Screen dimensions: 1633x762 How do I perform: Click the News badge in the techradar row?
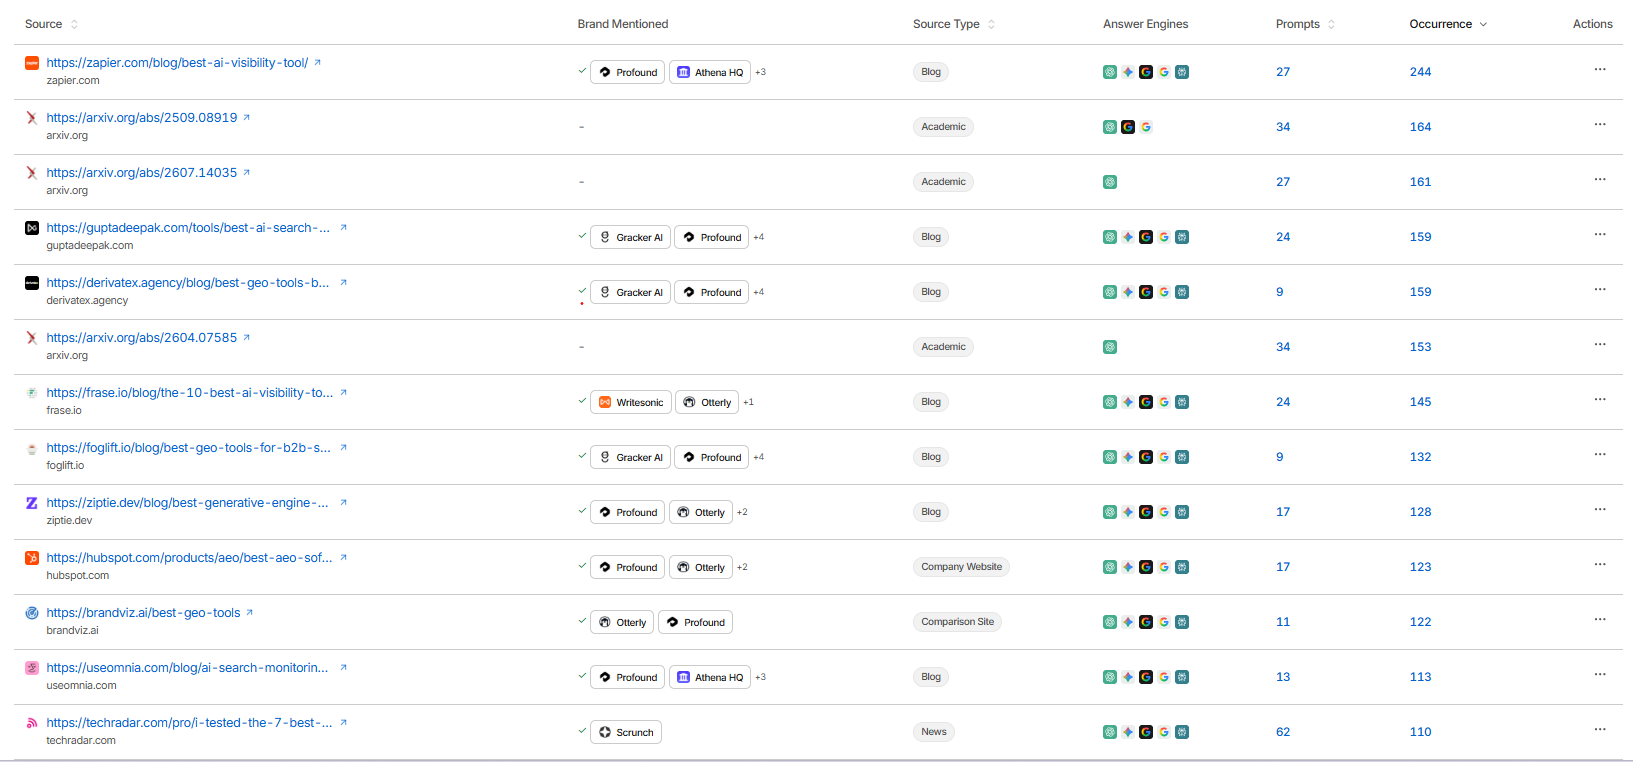click(x=934, y=732)
